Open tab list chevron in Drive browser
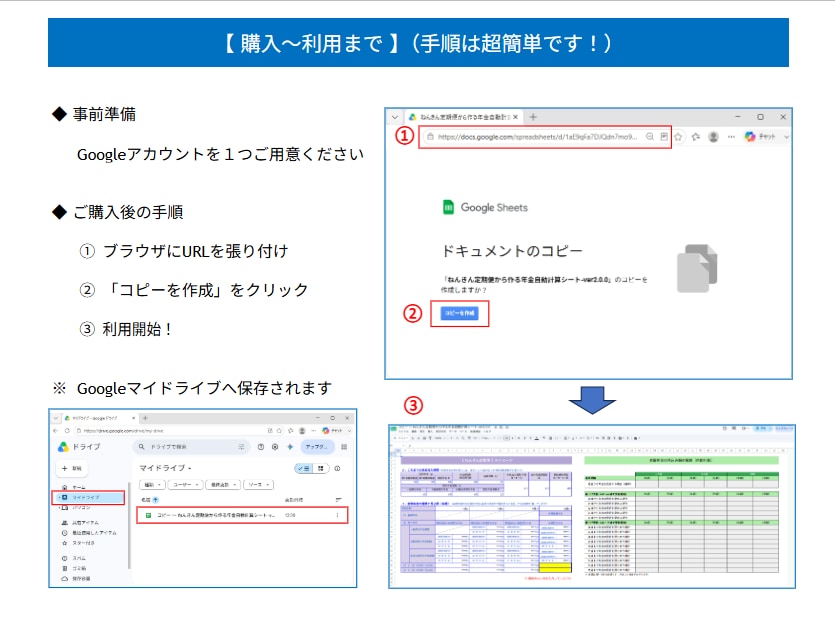The height and width of the screenshot is (636, 835). click(x=55, y=418)
